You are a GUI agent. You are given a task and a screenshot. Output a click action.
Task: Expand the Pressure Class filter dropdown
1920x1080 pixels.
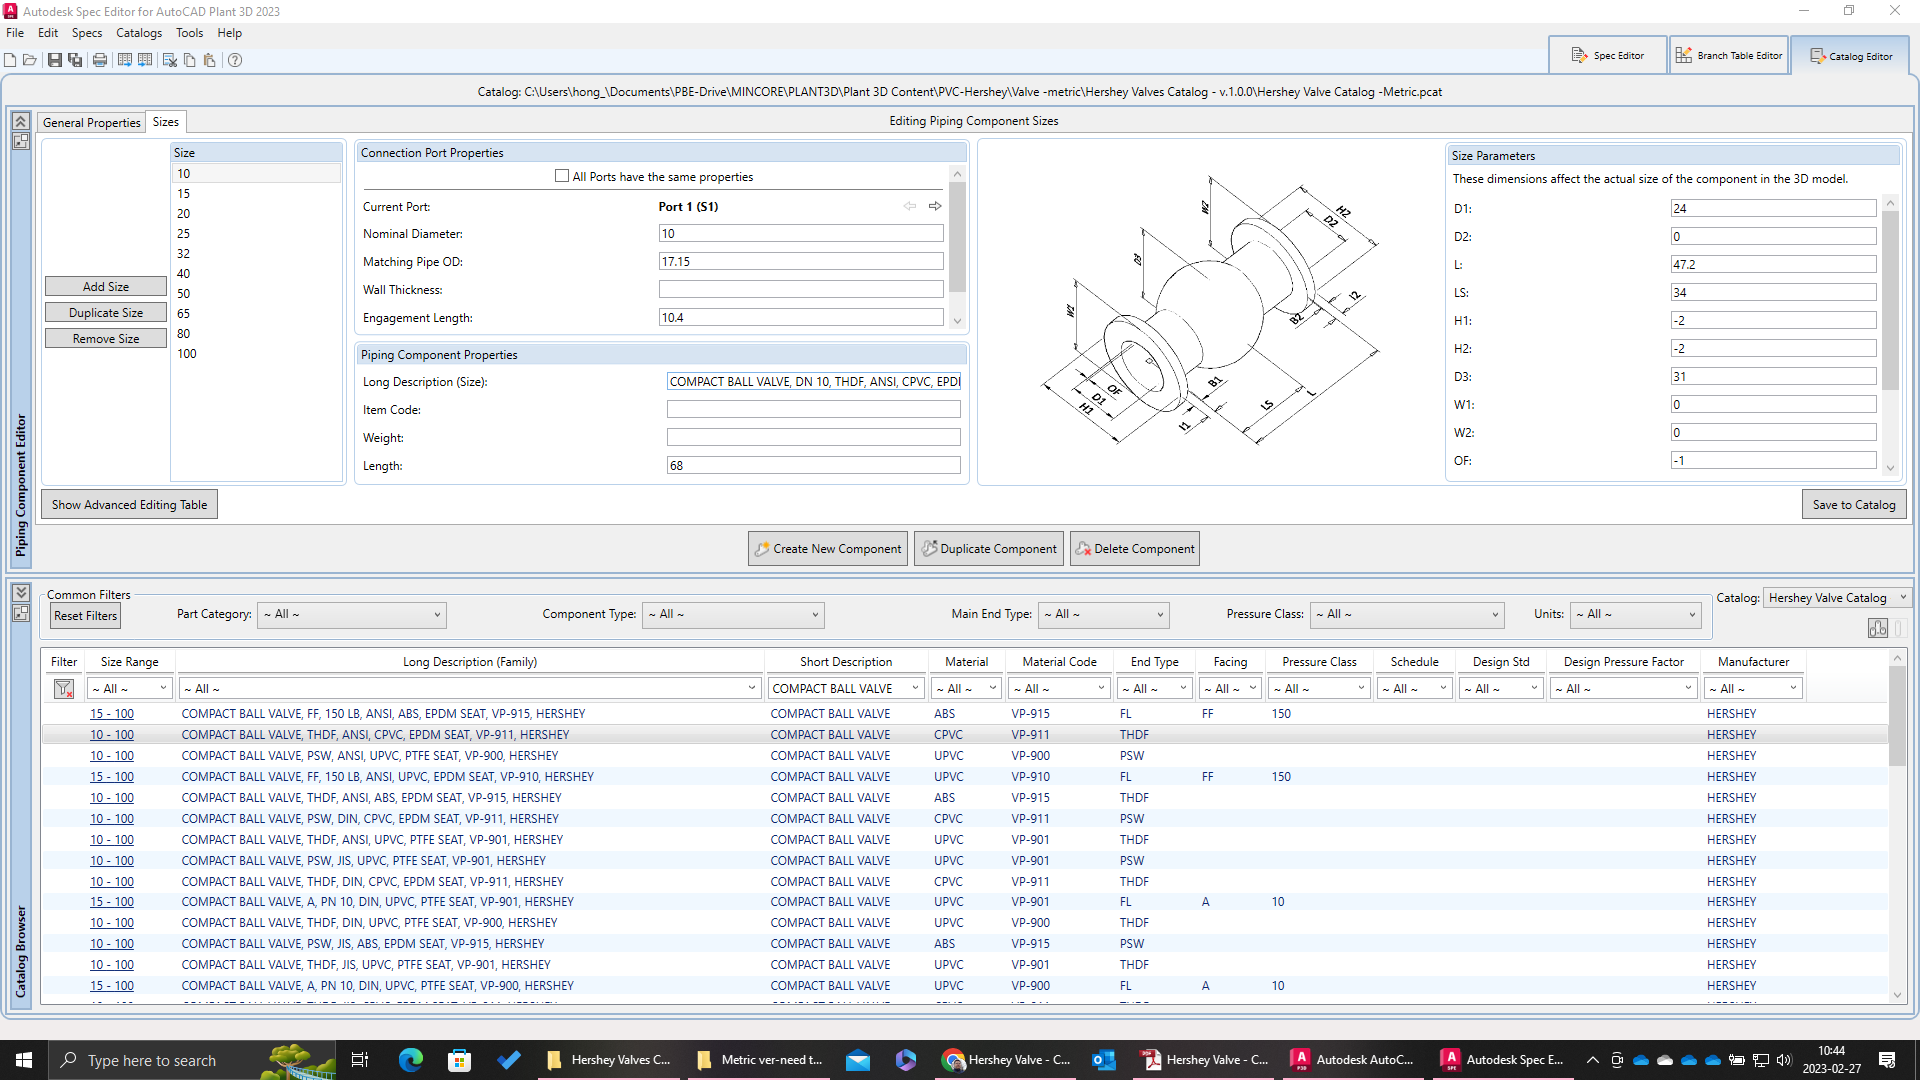(x=1407, y=615)
